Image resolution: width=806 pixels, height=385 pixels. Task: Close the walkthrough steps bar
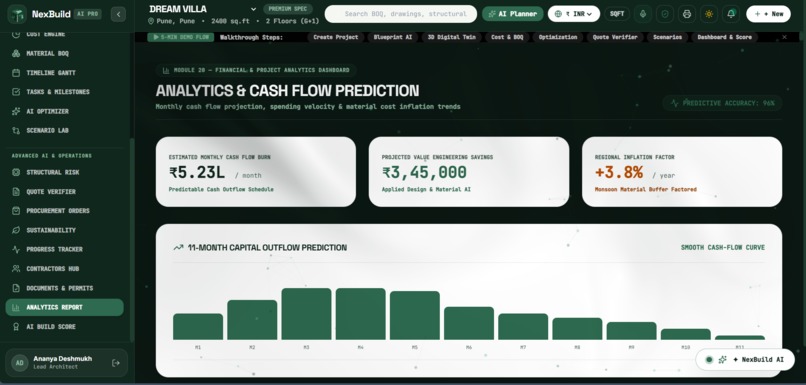[x=784, y=37]
